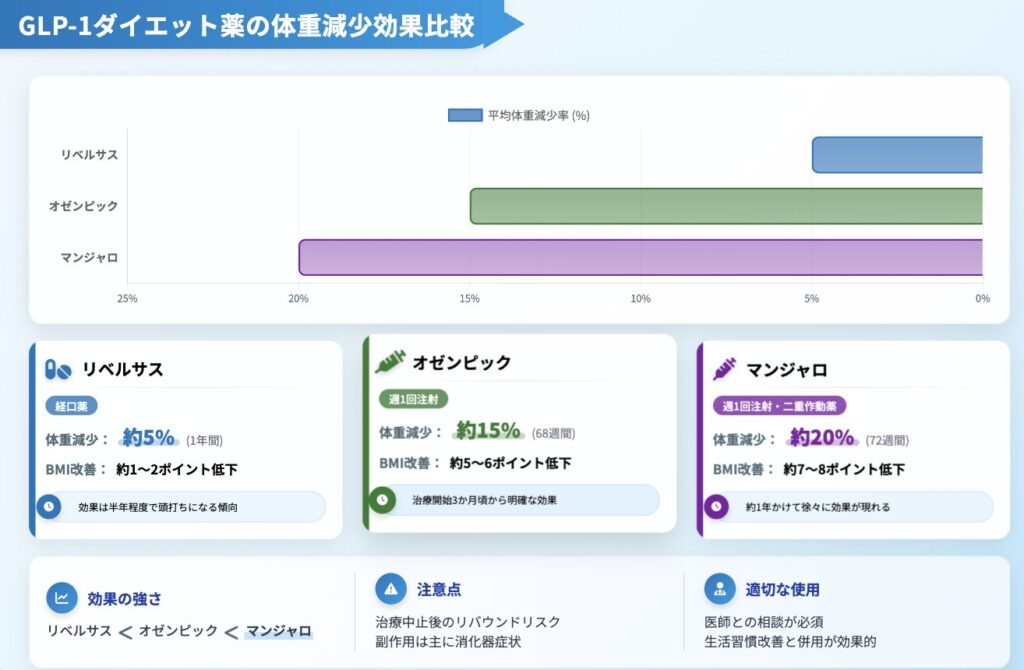The height and width of the screenshot is (670, 1024).
Task: Click the 15% axis tick label
Action: tap(470, 298)
